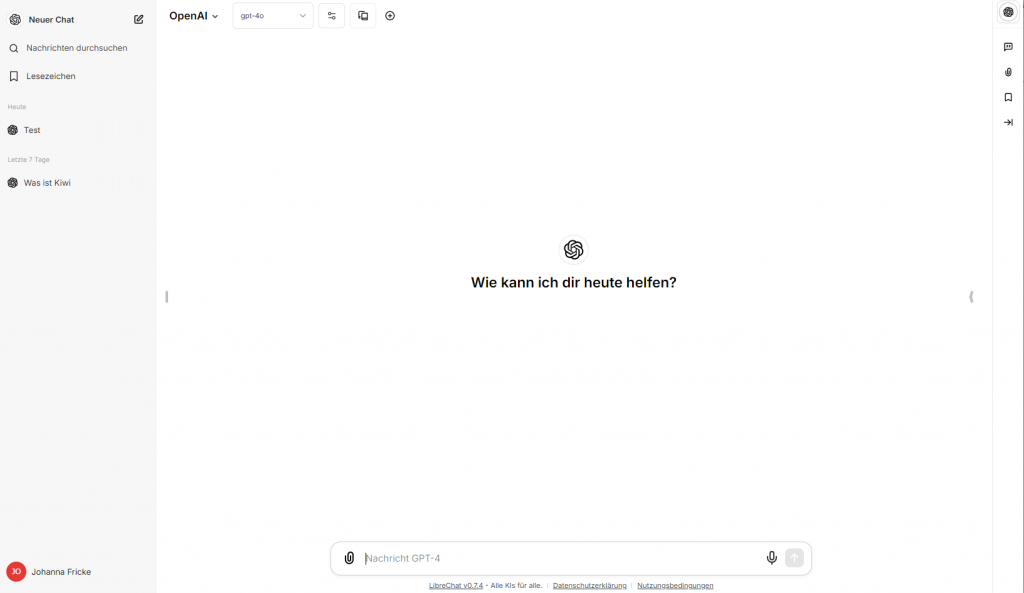Image resolution: width=1024 pixels, height=593 pixels.
Task: Open the Datenschutzerklärung link
Action: [x=589, y=586]
